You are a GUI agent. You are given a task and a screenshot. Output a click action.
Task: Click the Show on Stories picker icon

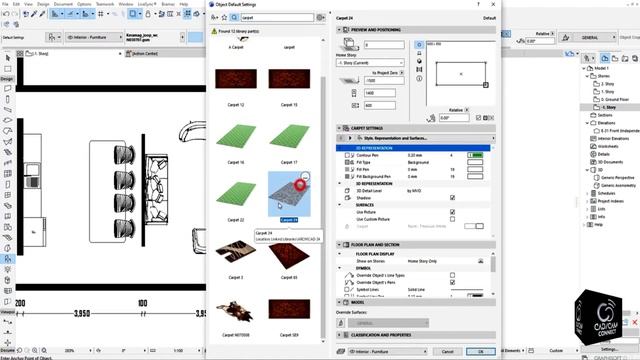[480, 261]
